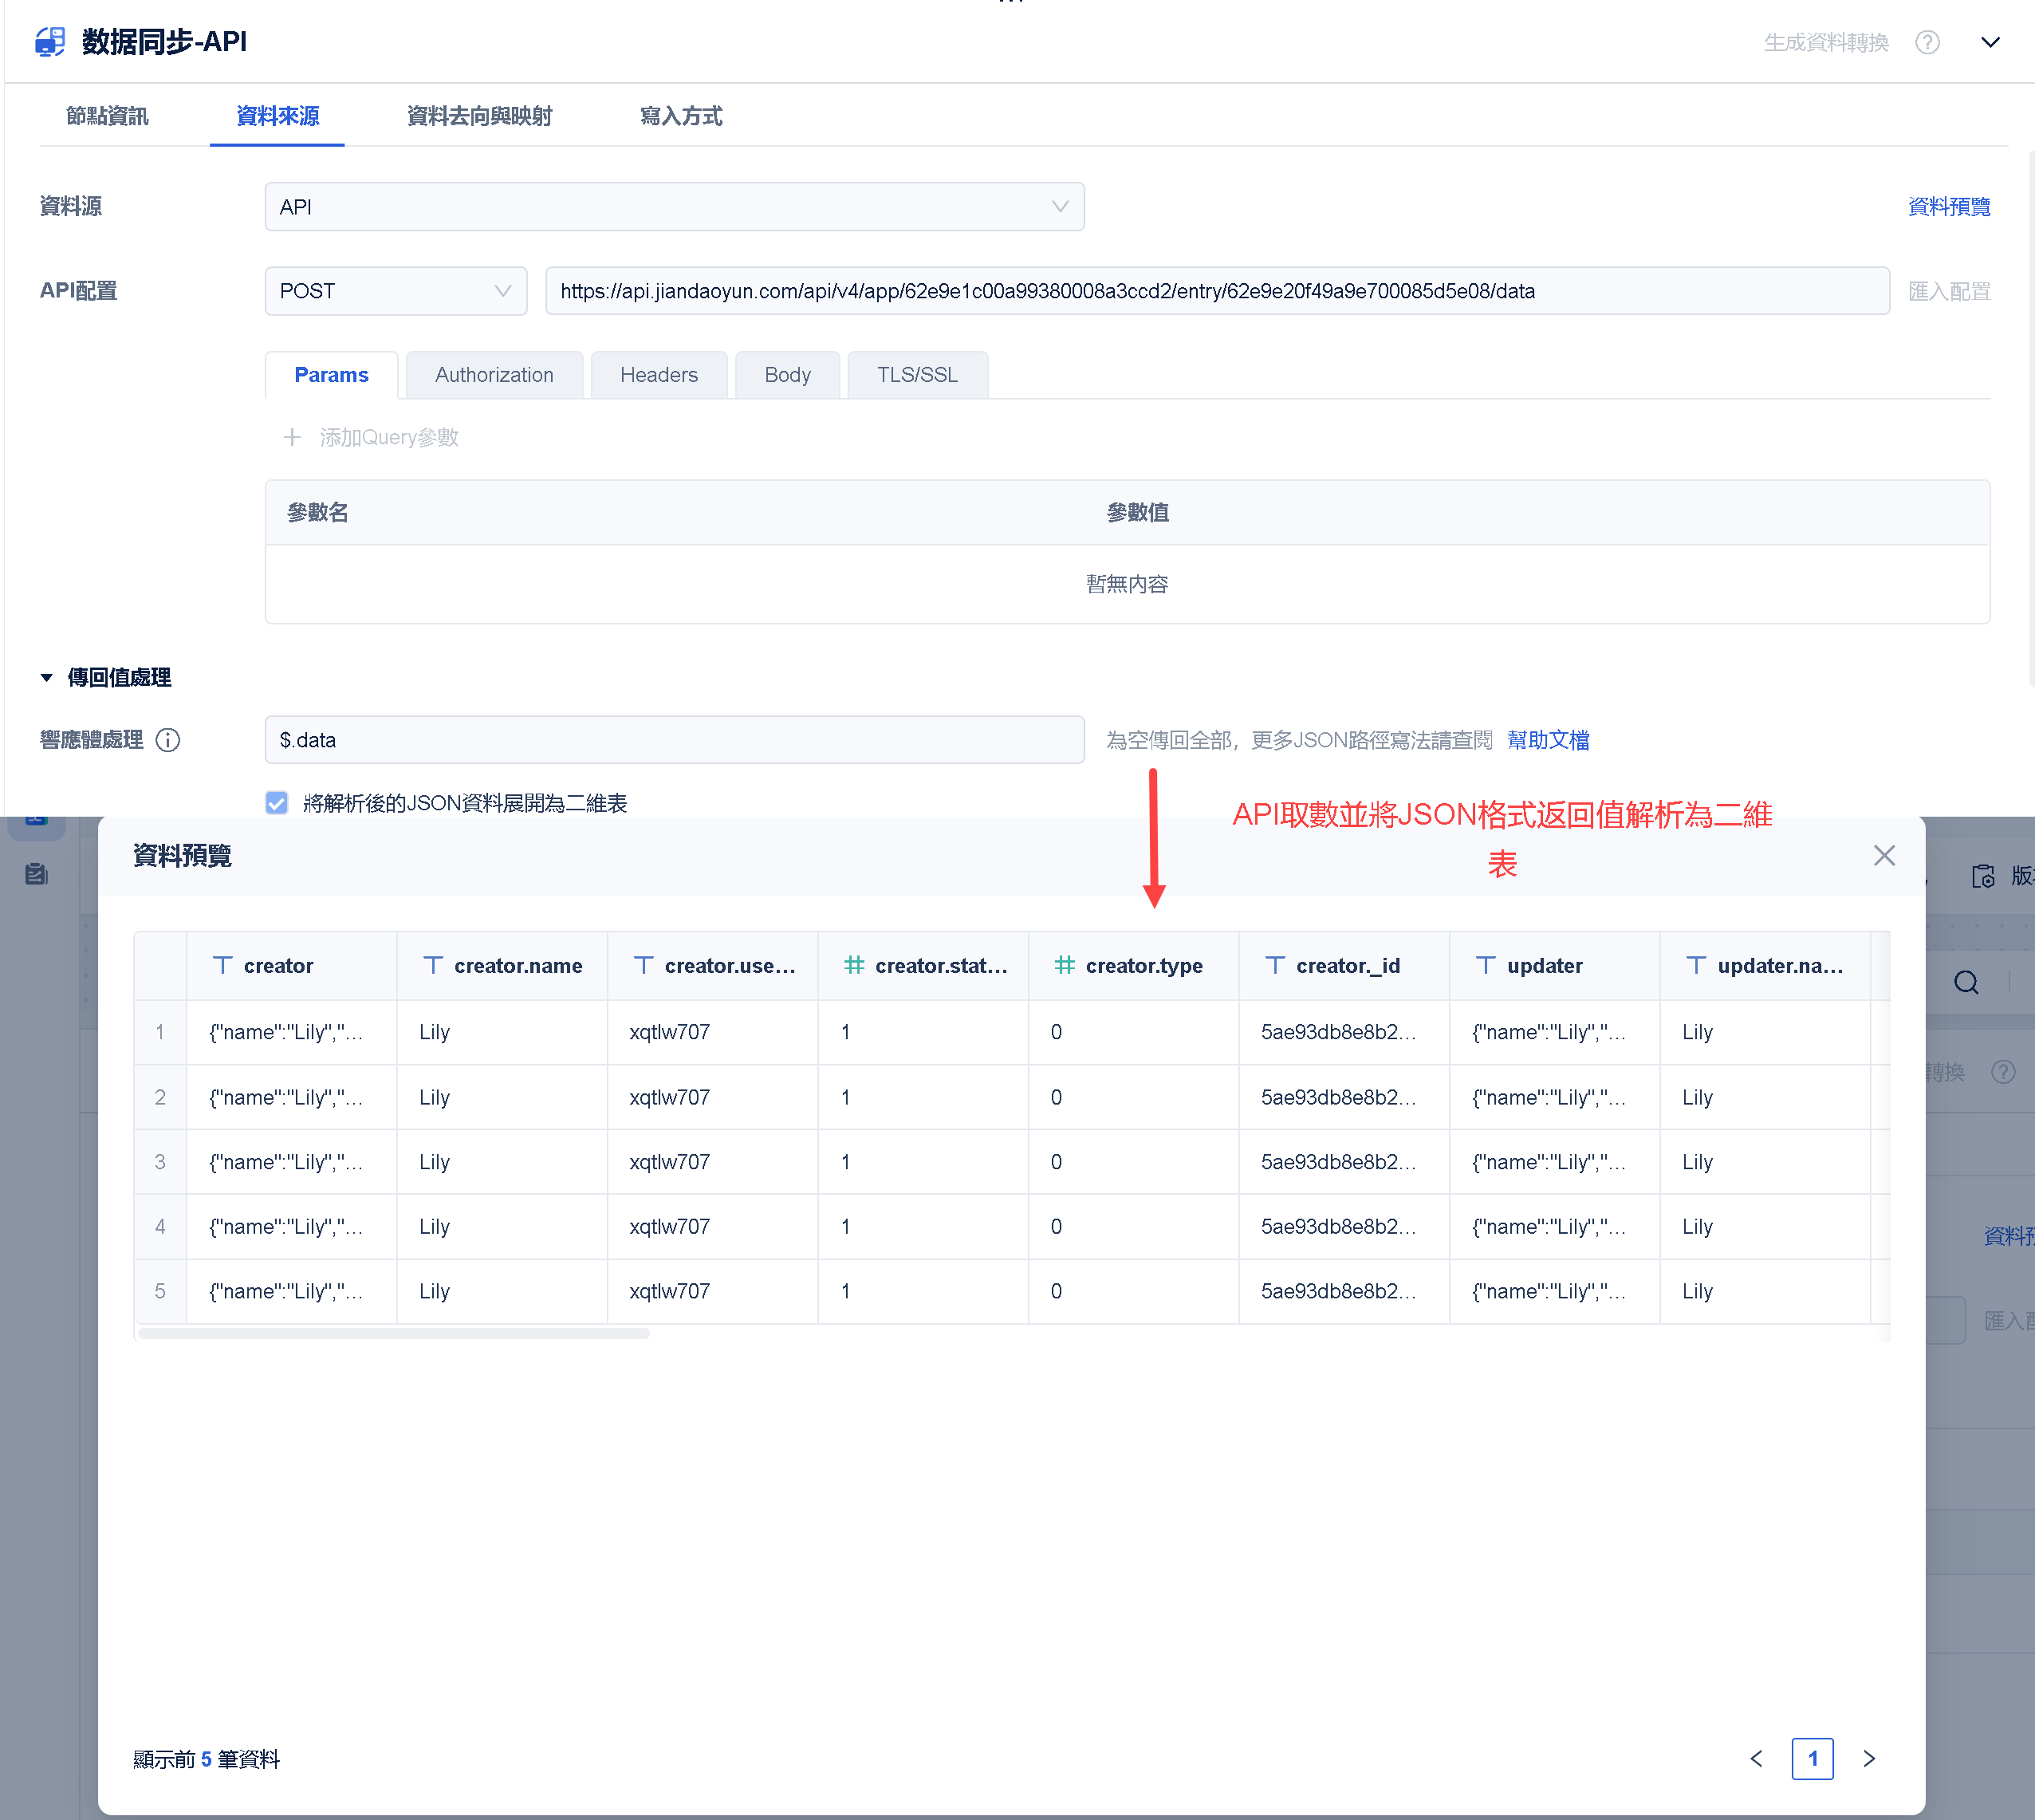Image resolution: width=2035 pixels, height=1820 pixels.
Task: Open the 資料去向與映射 tab
Action: click(x=479, y=116)
